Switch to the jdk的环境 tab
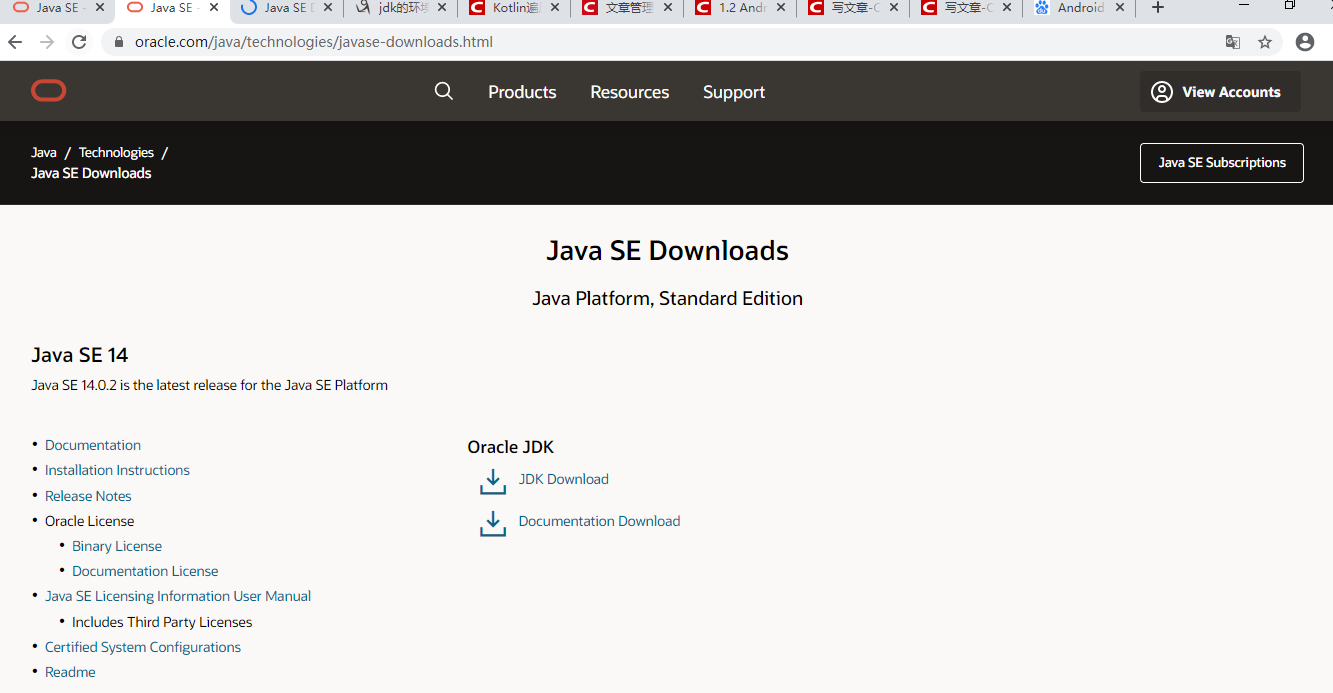 (x=399, y=8)
